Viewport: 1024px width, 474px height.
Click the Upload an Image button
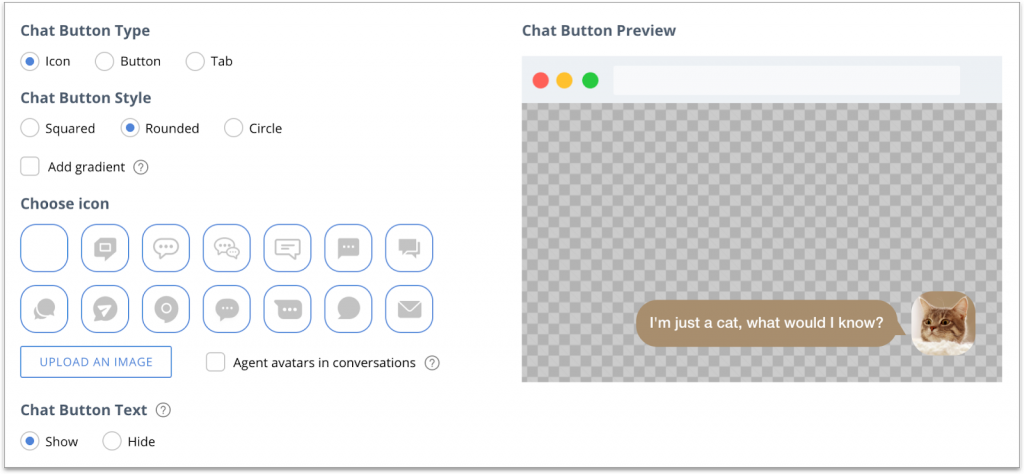tap(96, 362)
